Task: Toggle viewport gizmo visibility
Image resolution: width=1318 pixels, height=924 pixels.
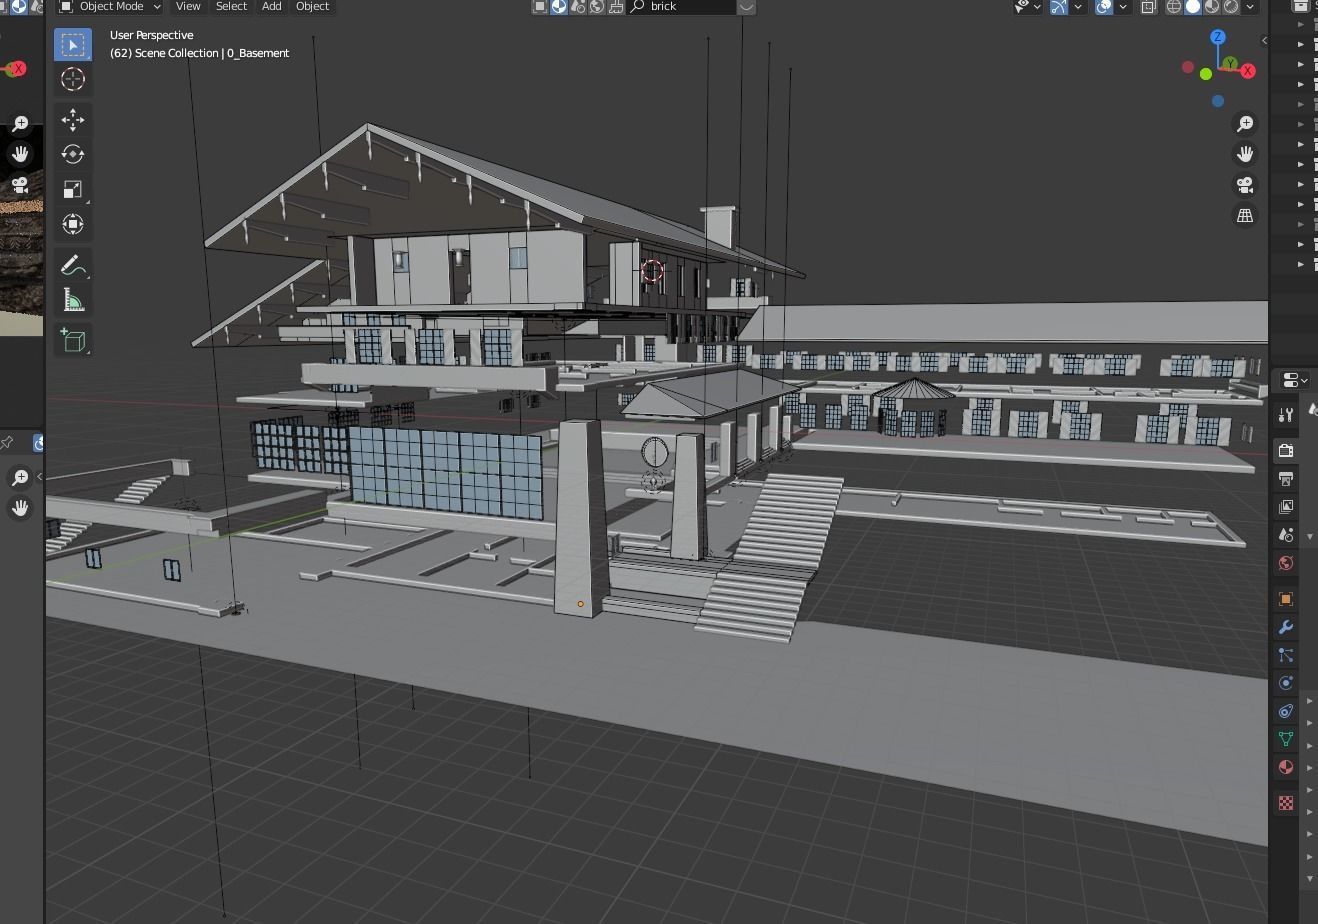Action: (1059, 6)
